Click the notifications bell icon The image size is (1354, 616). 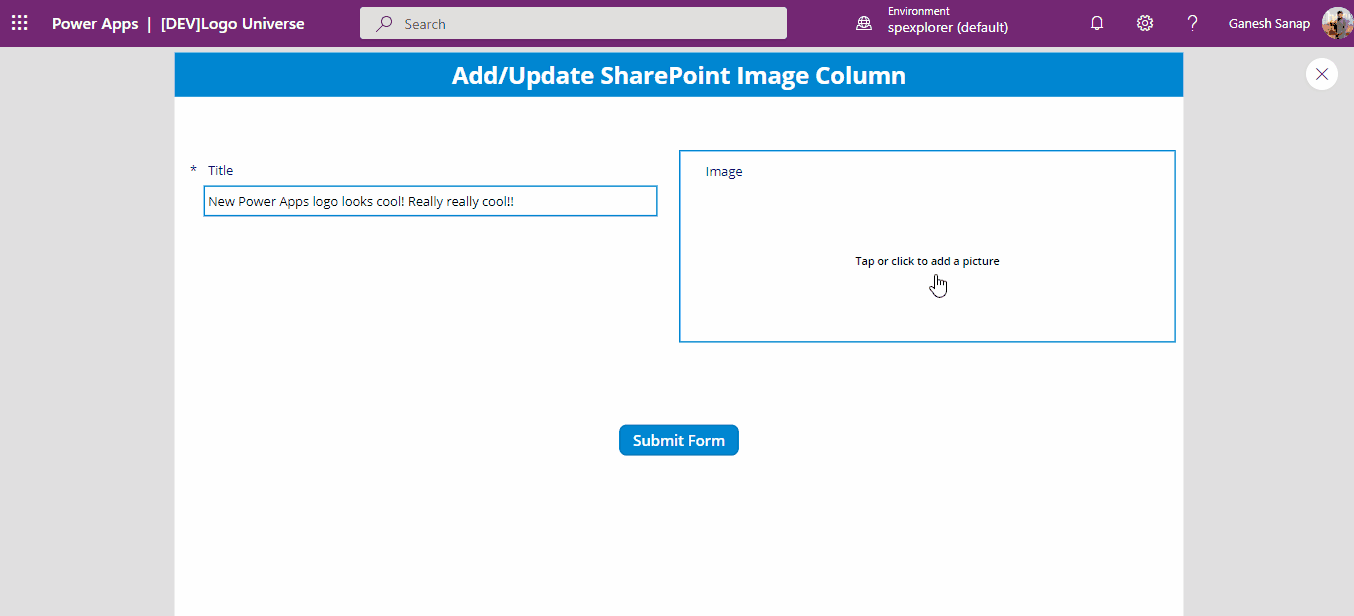1096,22
